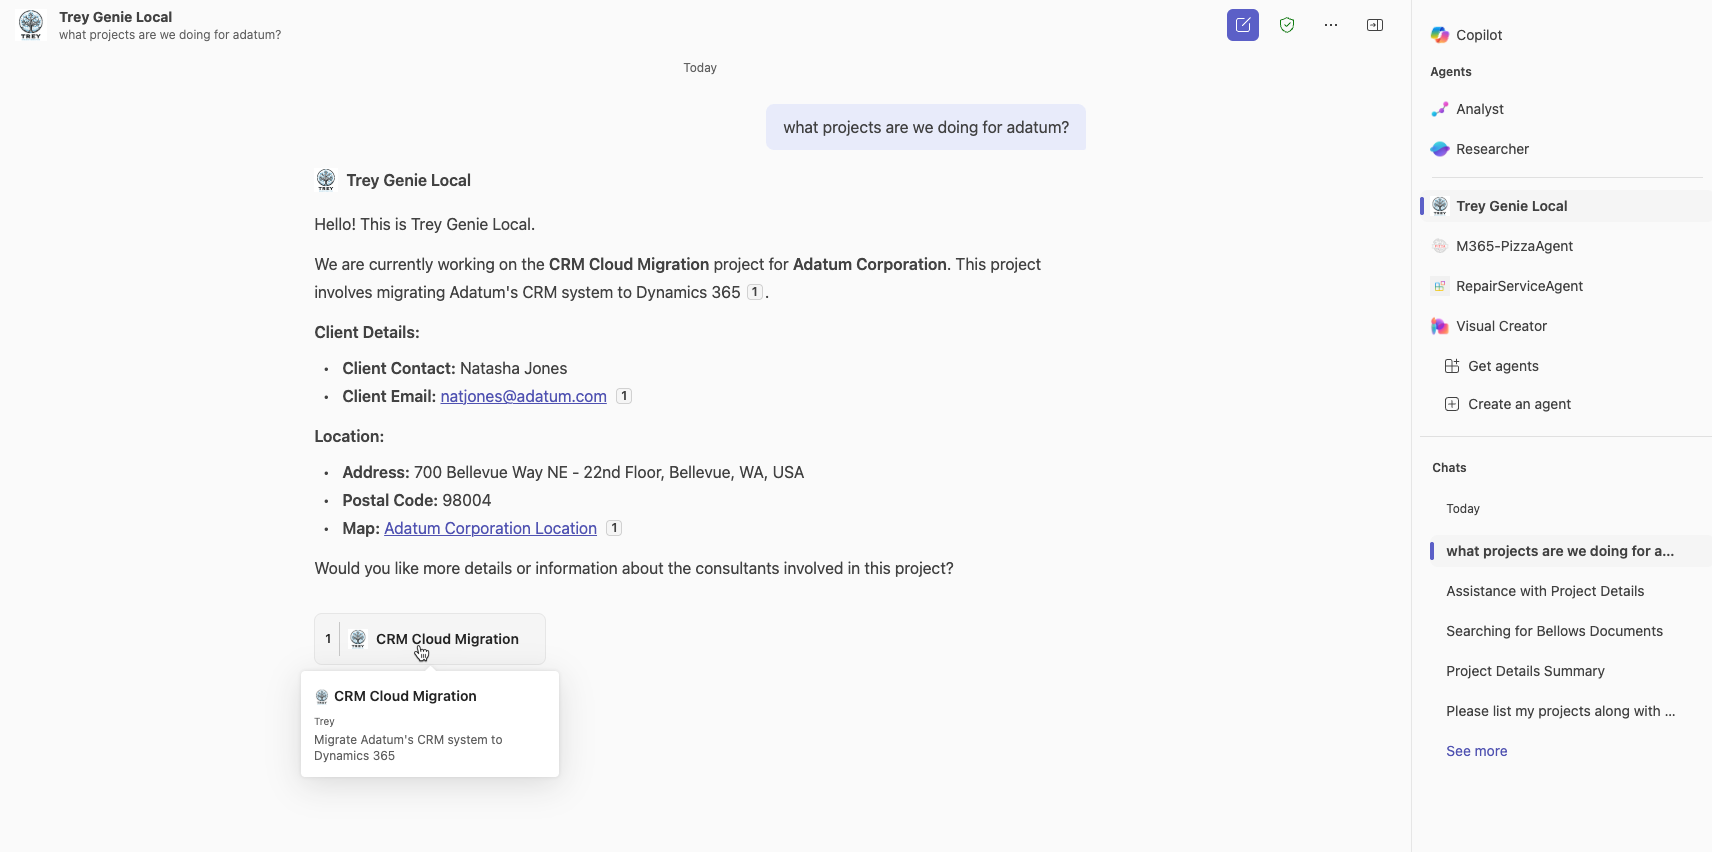
Task: Click the 'Client Contact: Natasha Jones' line
Action: pyautogui.click(x=454, y=368)
